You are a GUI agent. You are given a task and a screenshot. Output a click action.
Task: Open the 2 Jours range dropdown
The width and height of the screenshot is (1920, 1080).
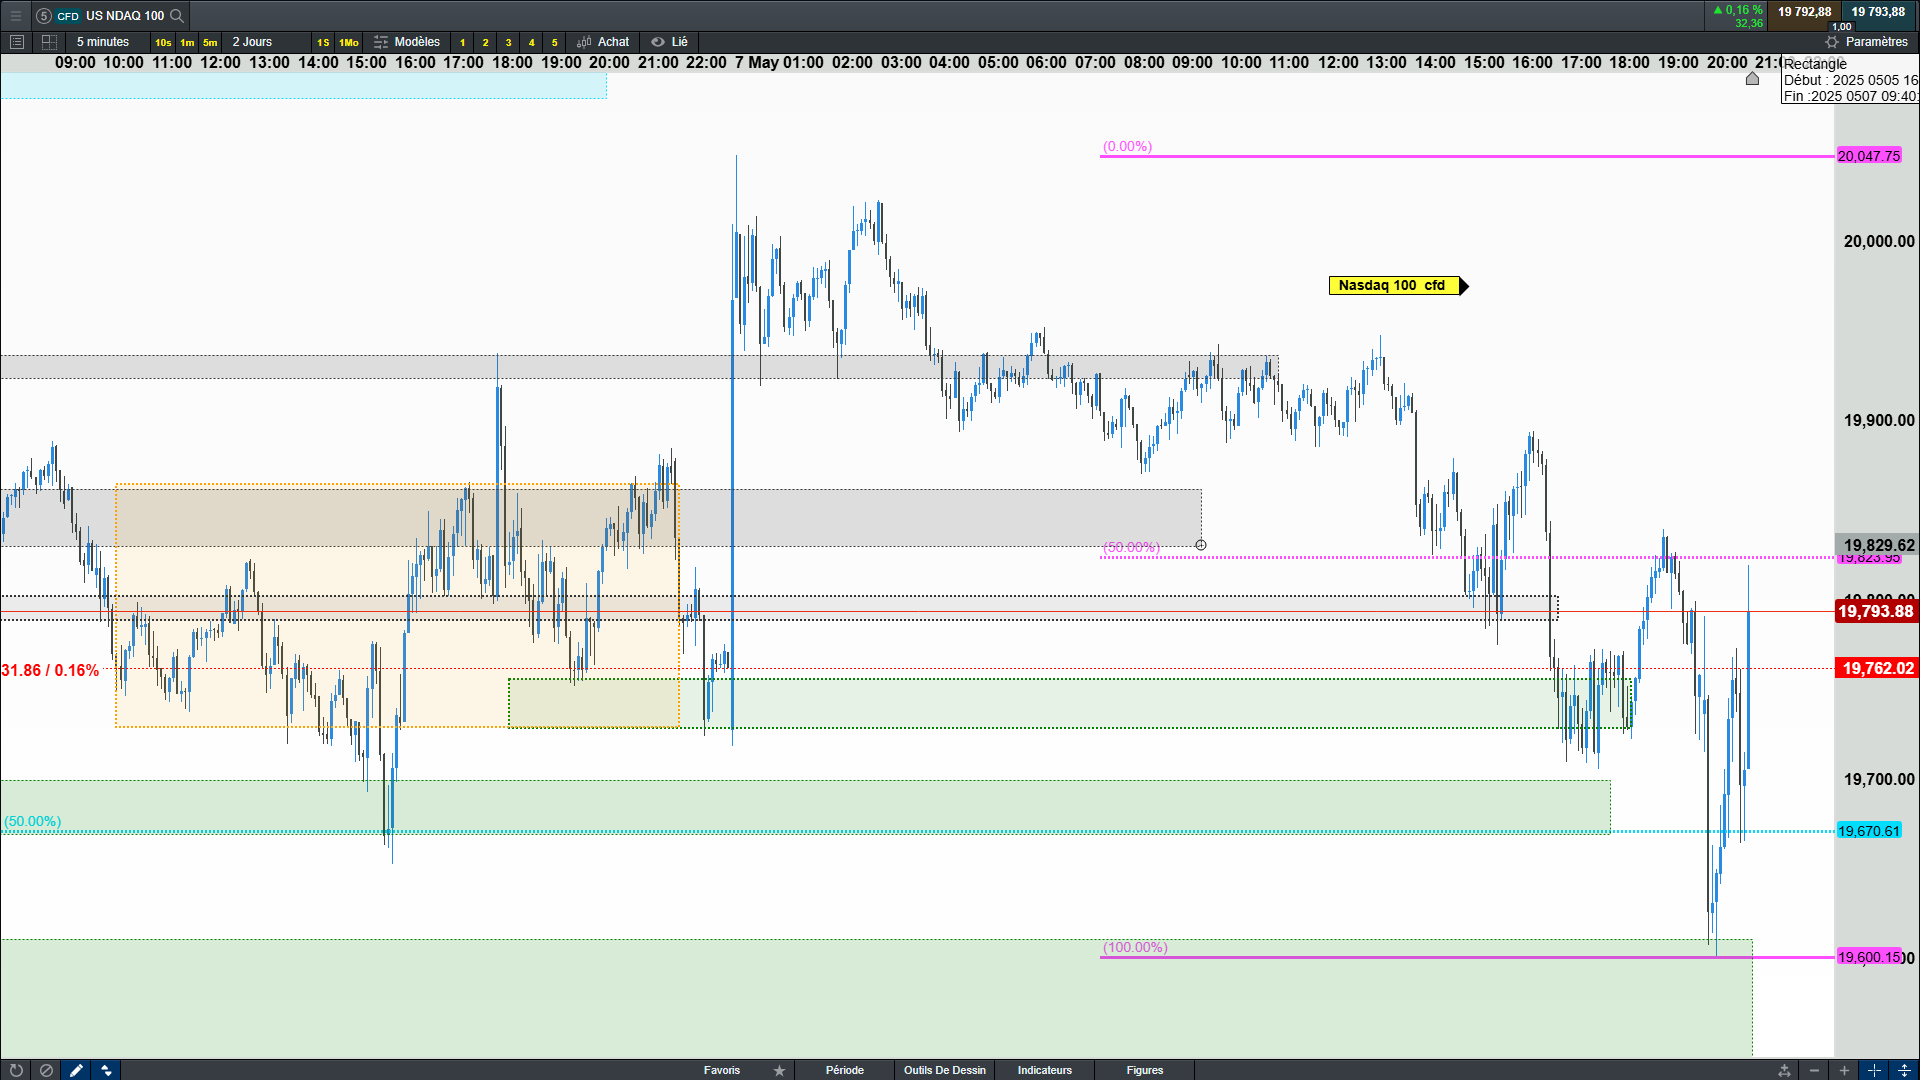tap(252, 42)
